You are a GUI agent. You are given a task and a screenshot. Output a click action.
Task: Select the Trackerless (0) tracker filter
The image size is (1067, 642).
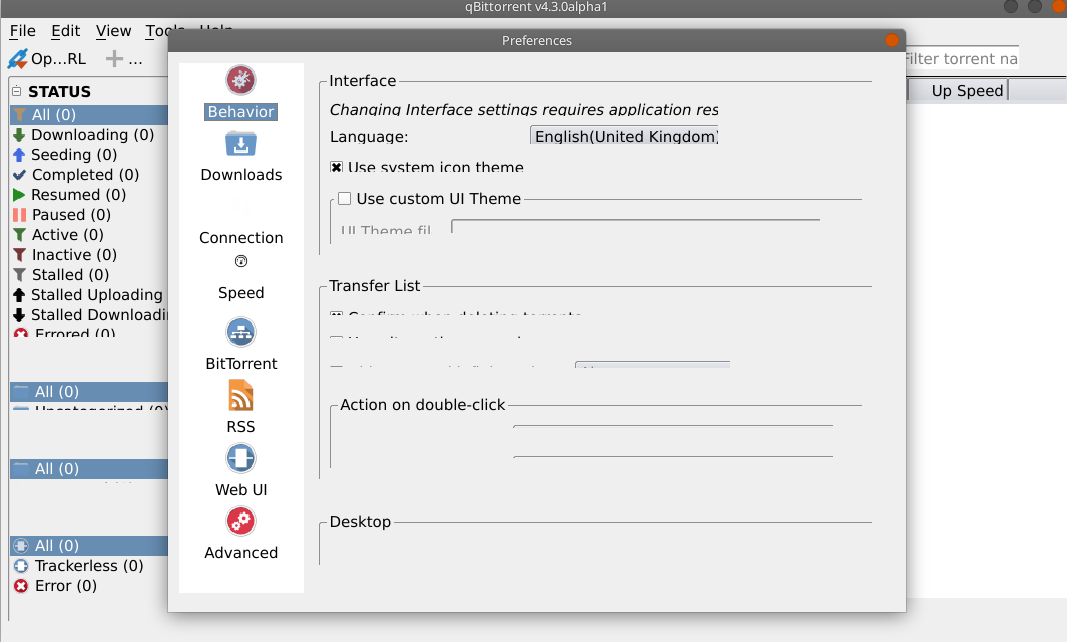79,566
